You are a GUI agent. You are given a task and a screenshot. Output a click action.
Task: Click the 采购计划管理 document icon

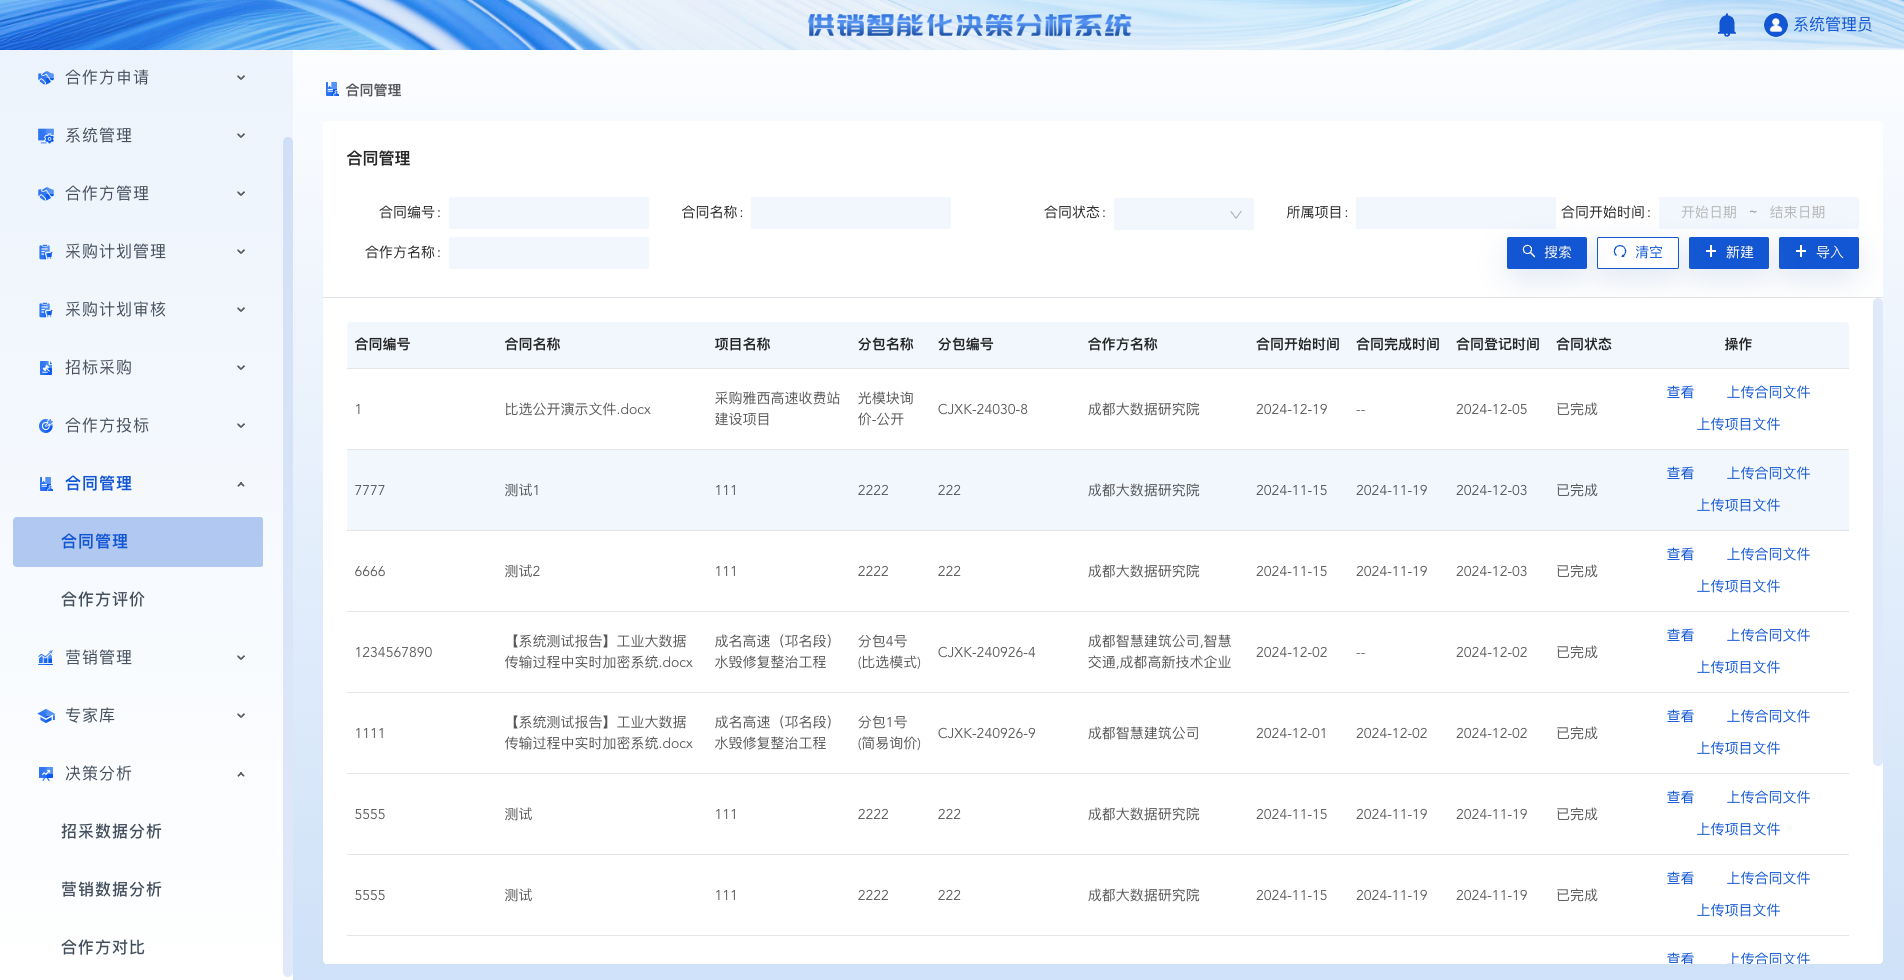coord(45,252)
